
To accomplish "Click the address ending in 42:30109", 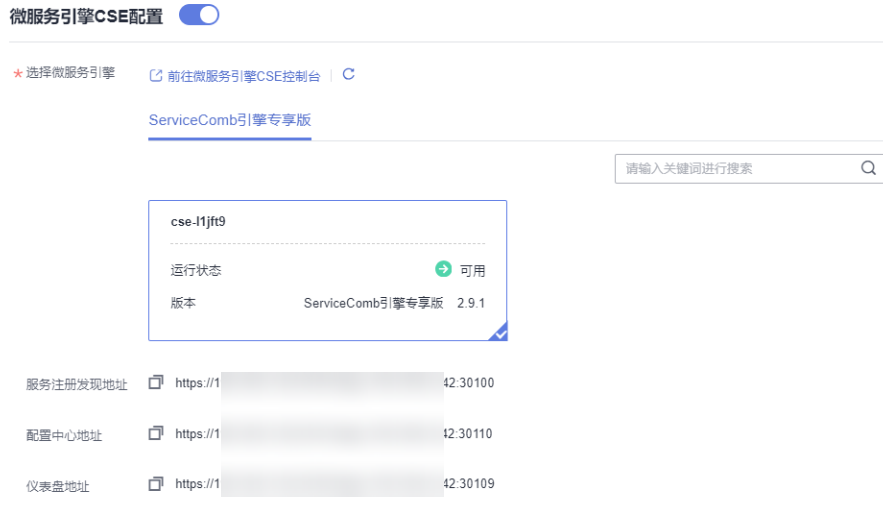I will 335,484.
